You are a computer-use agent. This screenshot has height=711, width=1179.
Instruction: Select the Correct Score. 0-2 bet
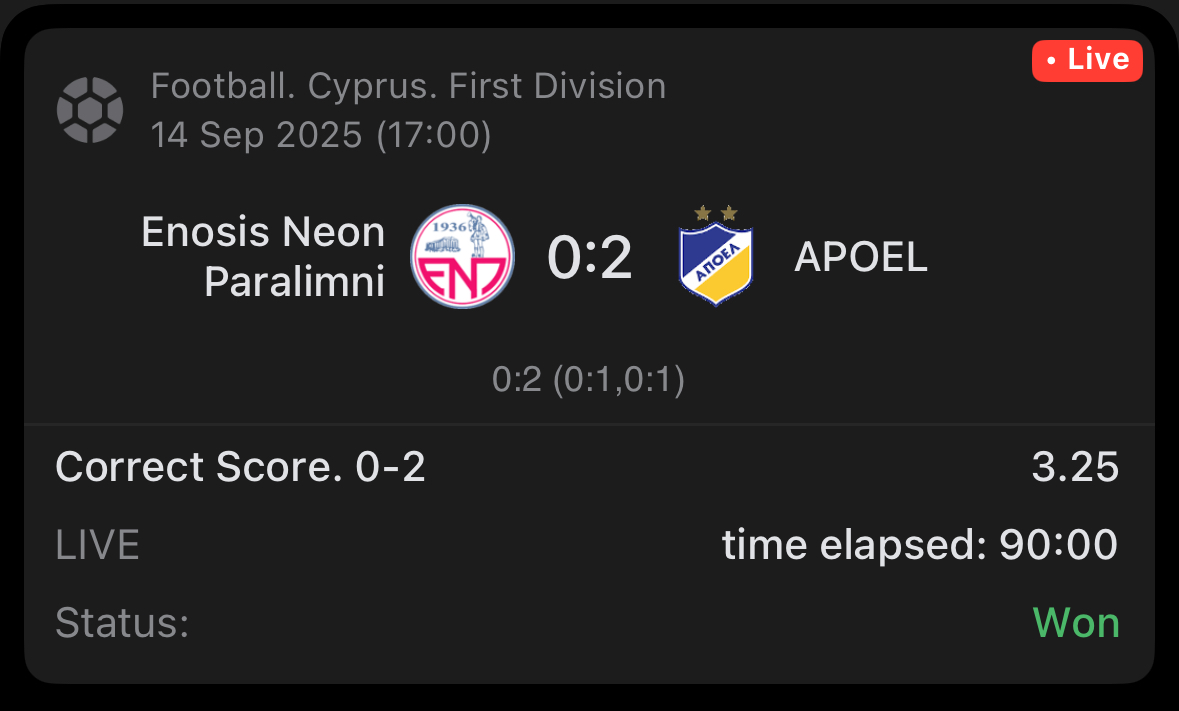(x=241, y=467)
